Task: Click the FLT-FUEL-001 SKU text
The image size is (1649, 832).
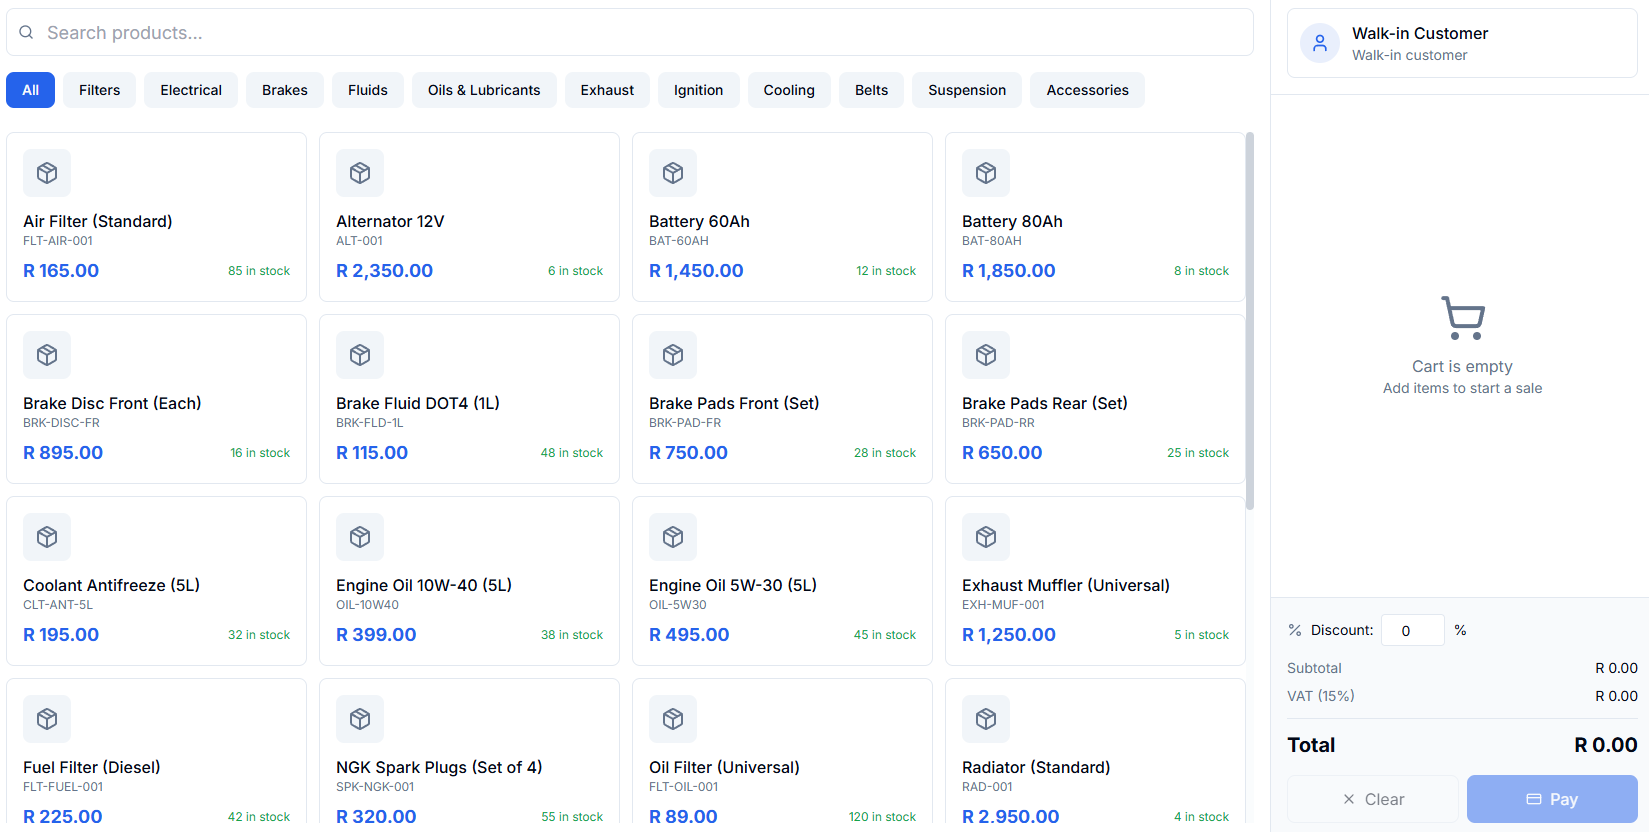Action: click(63, 787)
